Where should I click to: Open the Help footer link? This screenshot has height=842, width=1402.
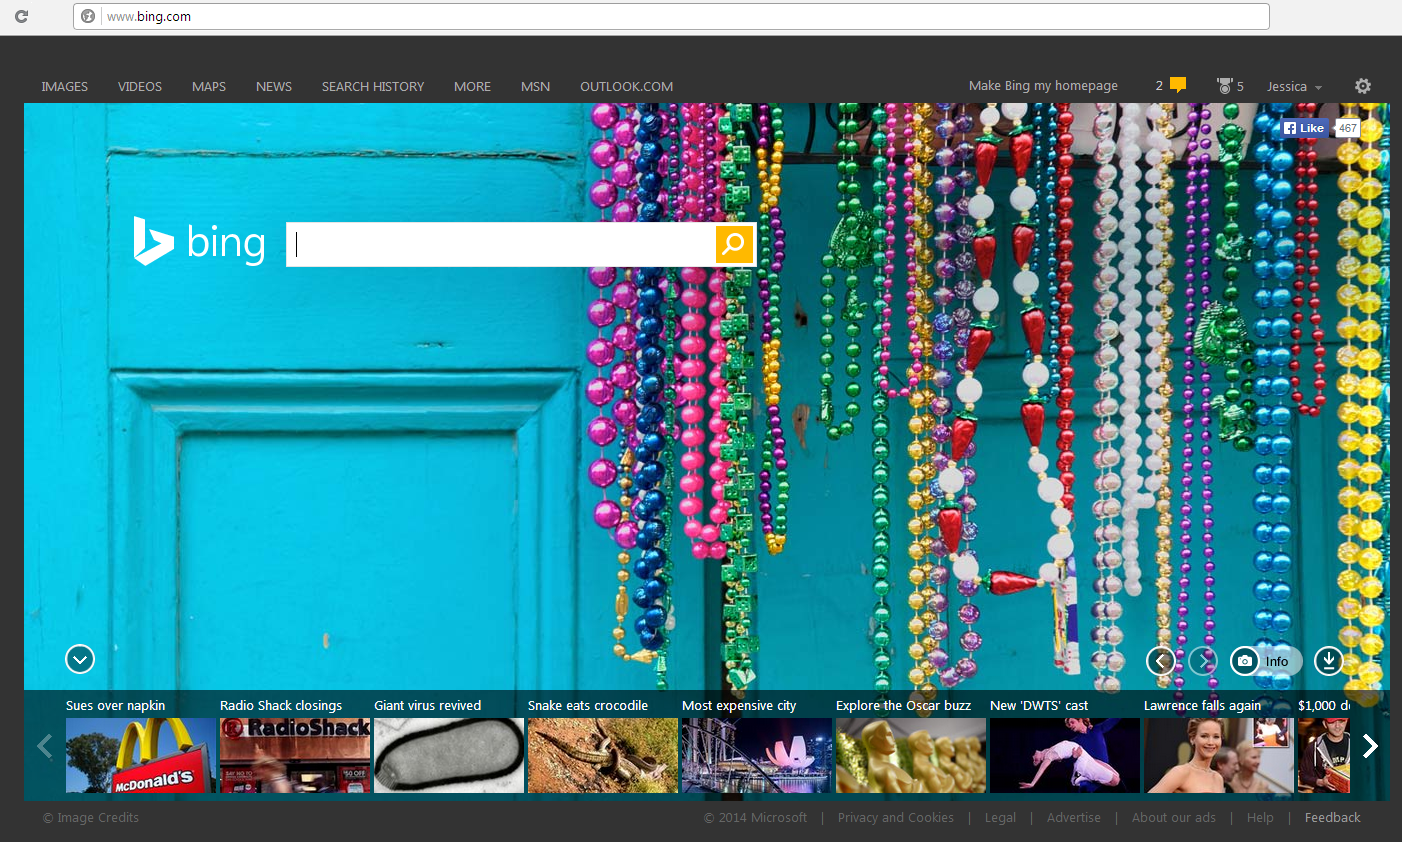click(1260, 817)
